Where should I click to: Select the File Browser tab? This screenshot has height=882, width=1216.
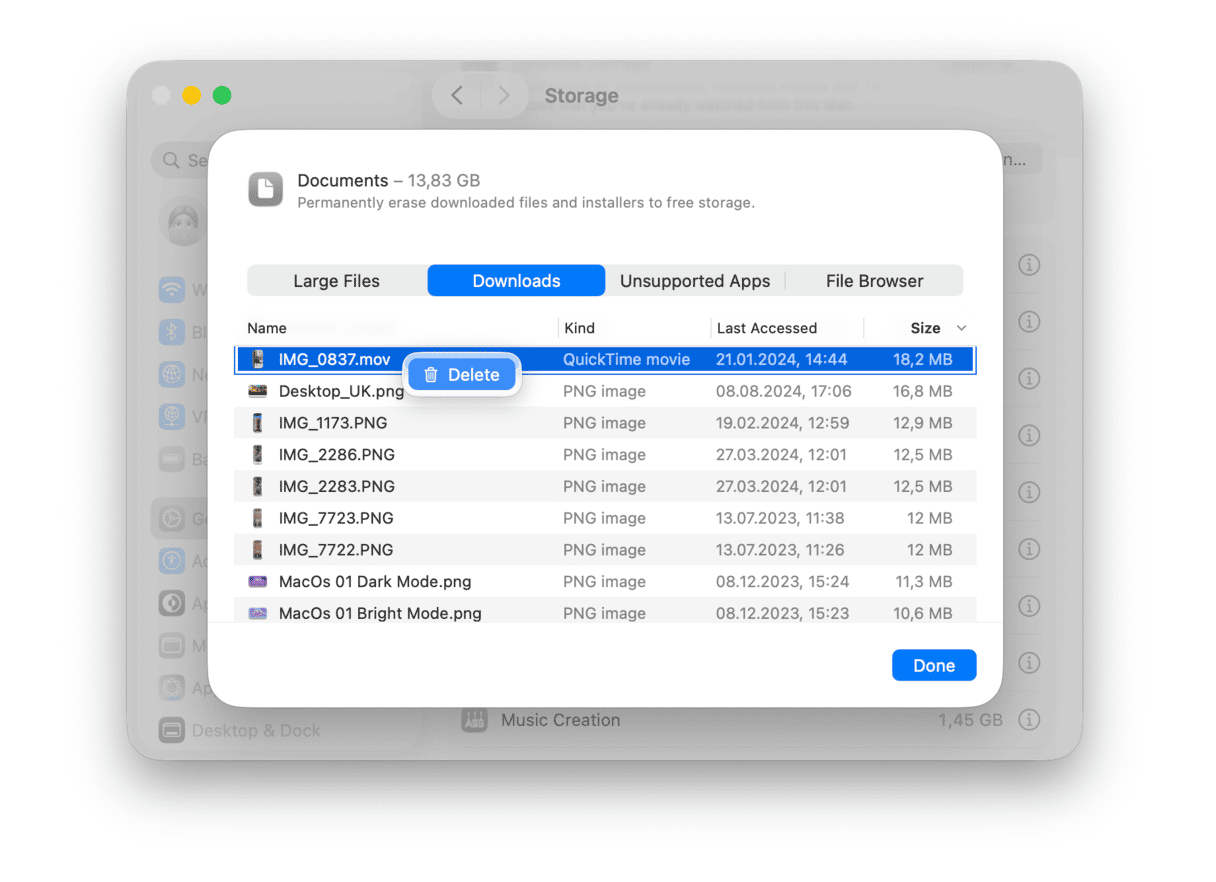874,281
